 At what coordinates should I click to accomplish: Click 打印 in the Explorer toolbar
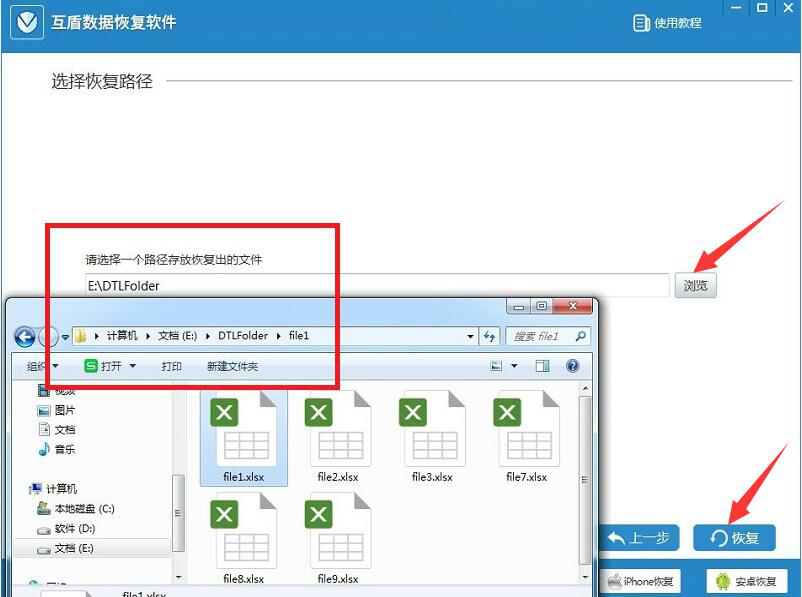(x=171, y=366)
